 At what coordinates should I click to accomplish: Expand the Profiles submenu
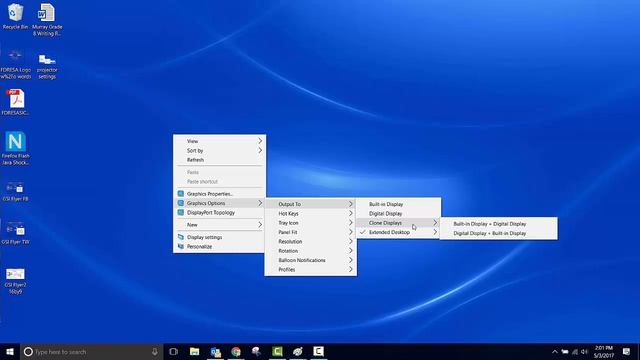(x=311, y=269)
